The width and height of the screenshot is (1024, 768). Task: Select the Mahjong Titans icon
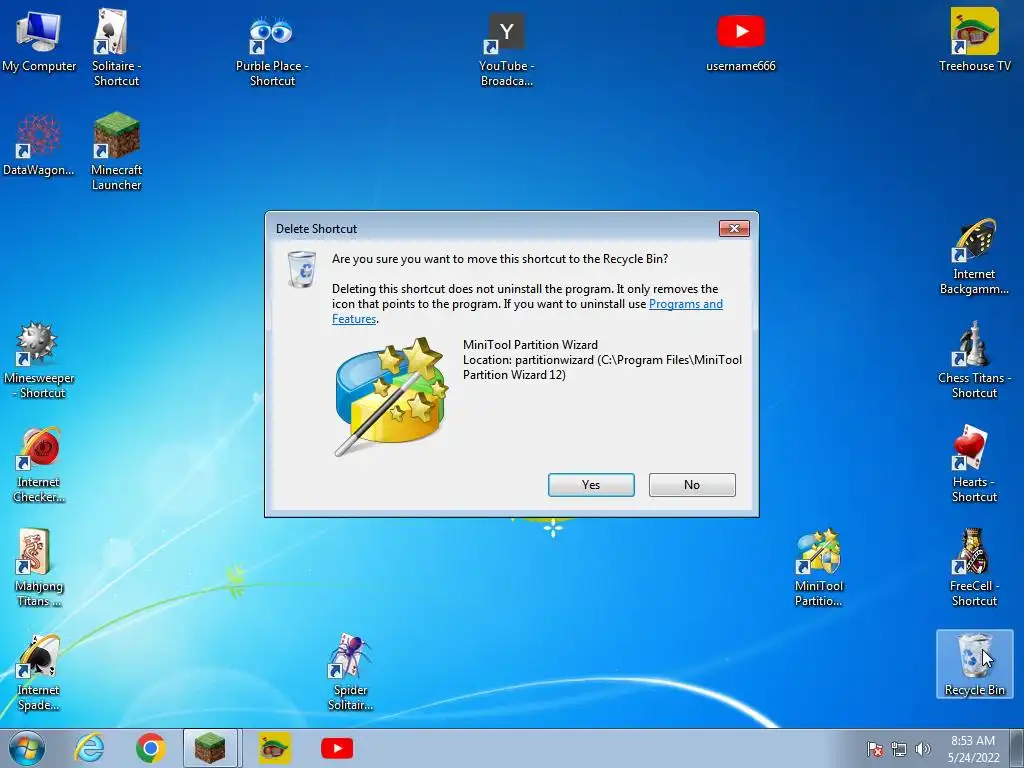(x=39, y=568)
